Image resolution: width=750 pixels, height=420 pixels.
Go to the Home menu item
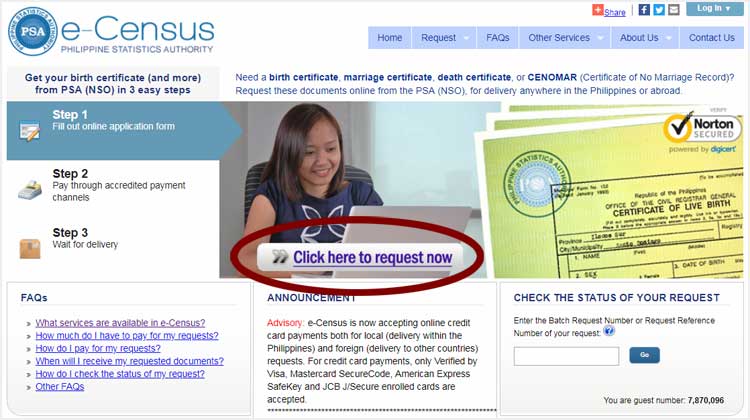point(389,38)
